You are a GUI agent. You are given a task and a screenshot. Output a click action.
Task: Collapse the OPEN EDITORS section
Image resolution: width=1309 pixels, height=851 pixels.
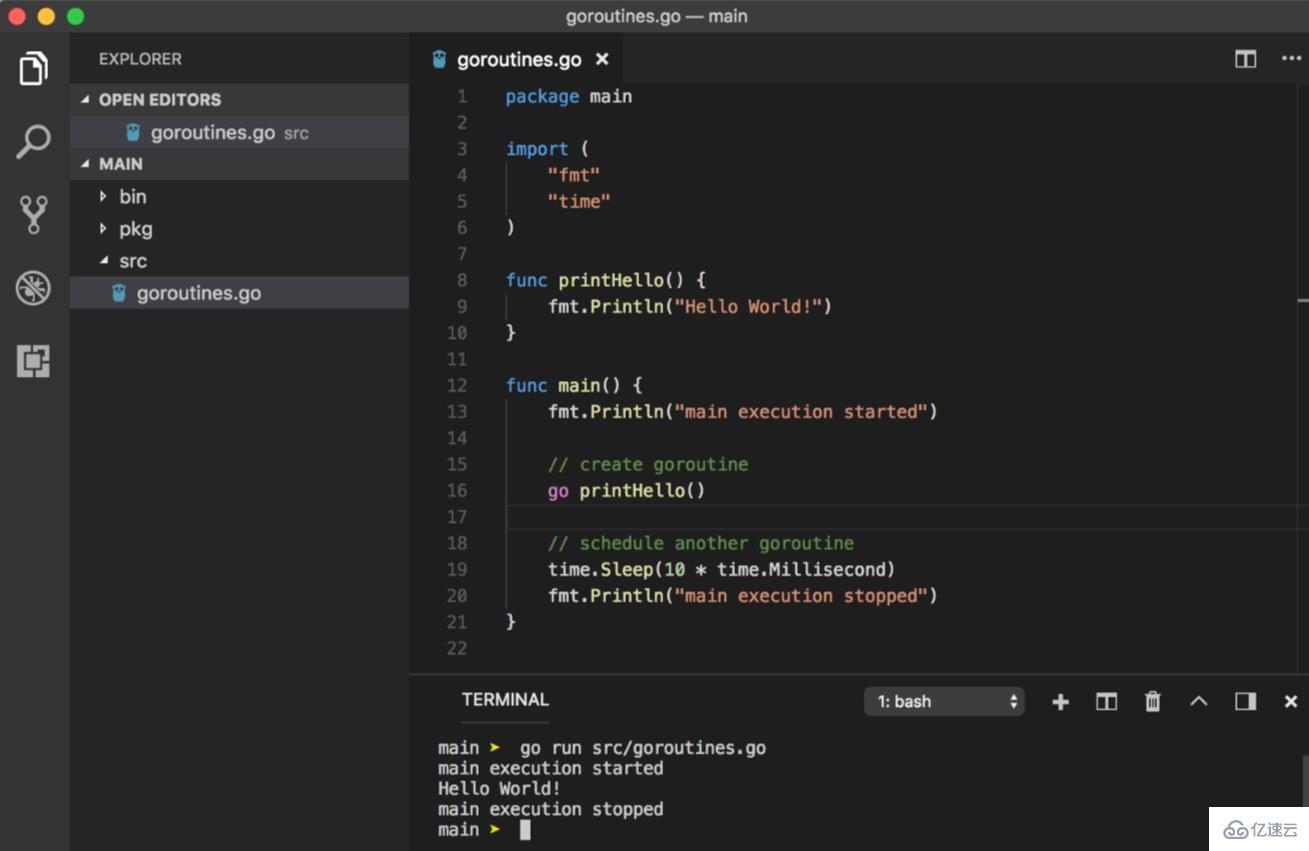pyautogui.click(x=159, y=100)
